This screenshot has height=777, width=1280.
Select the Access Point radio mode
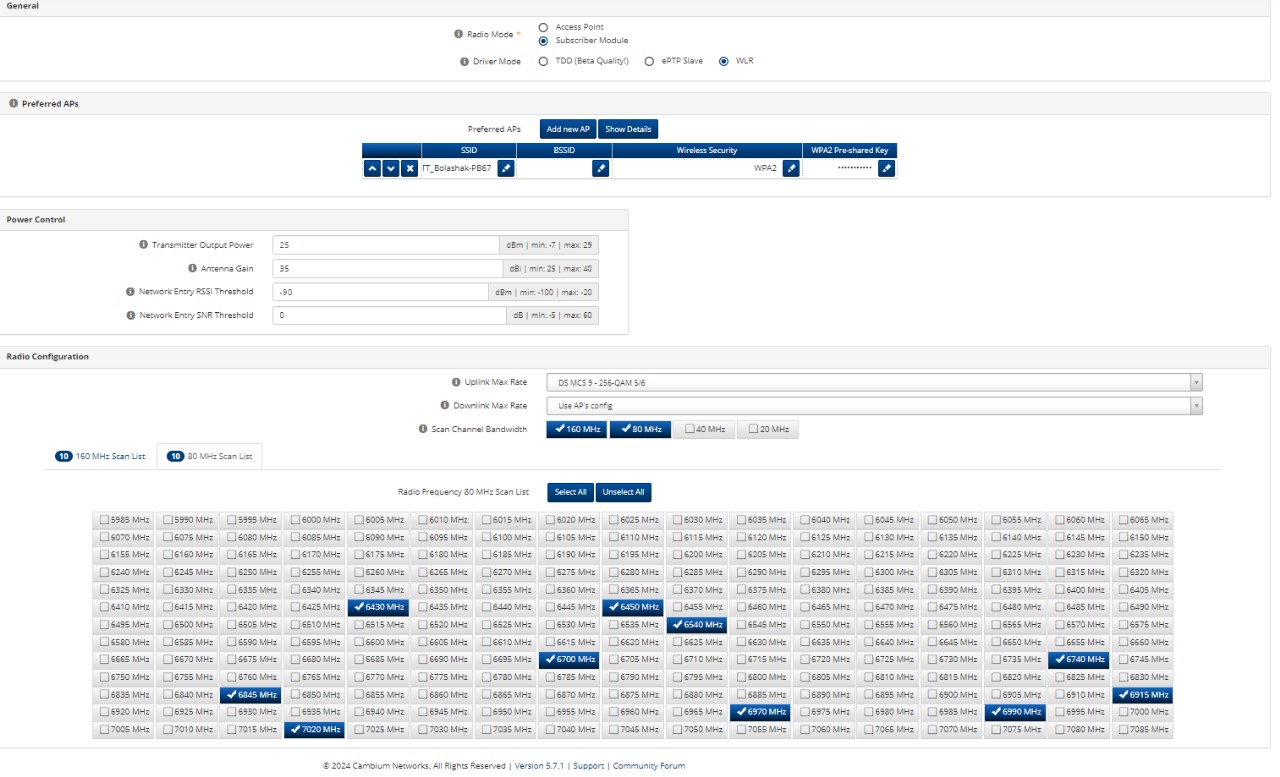543,27
